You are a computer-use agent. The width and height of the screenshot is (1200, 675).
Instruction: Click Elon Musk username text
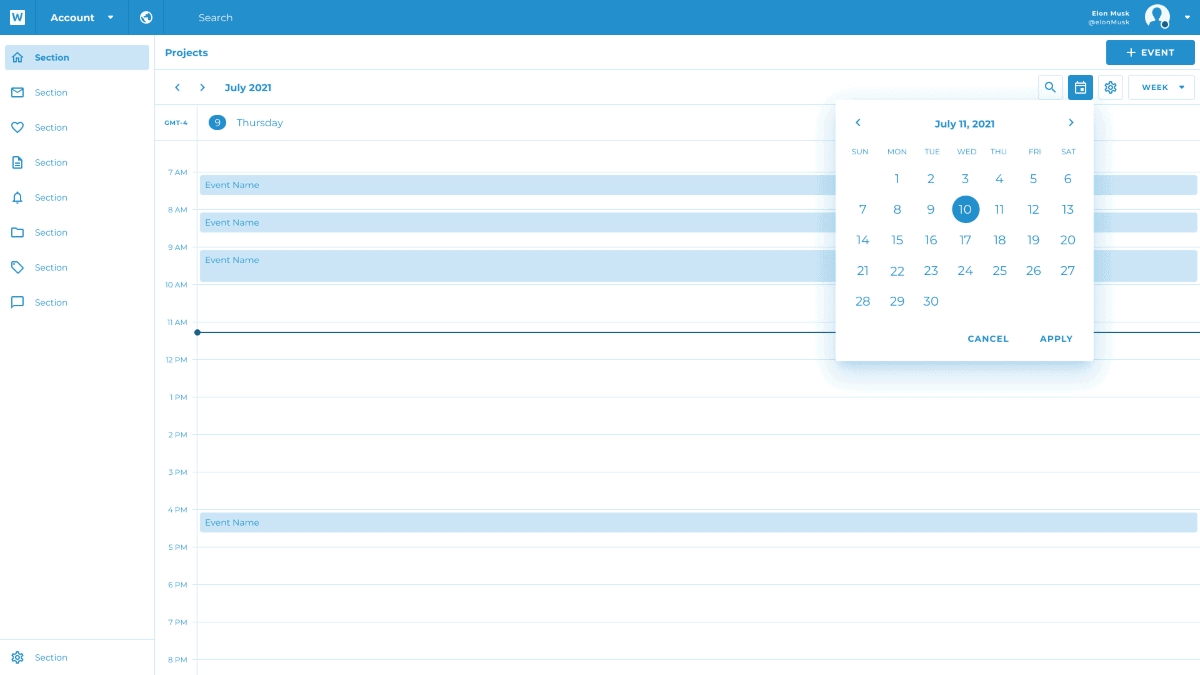1111,13
